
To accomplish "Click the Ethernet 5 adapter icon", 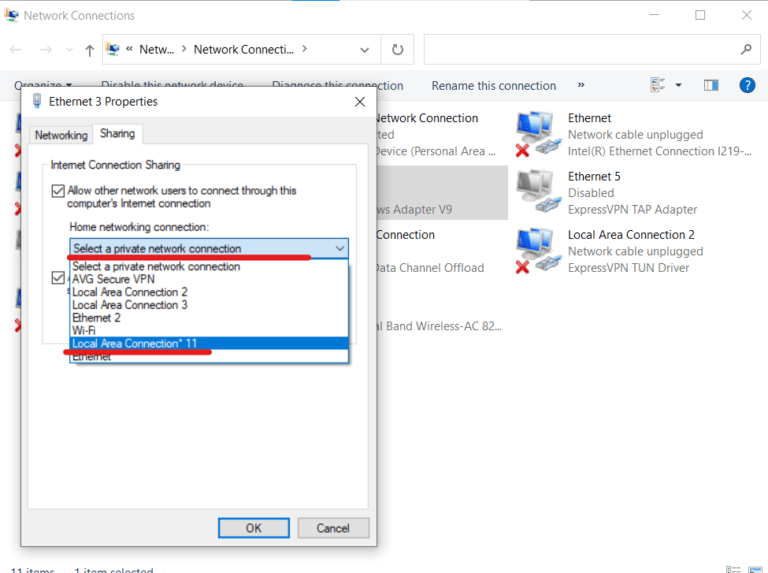I will 537,192.
